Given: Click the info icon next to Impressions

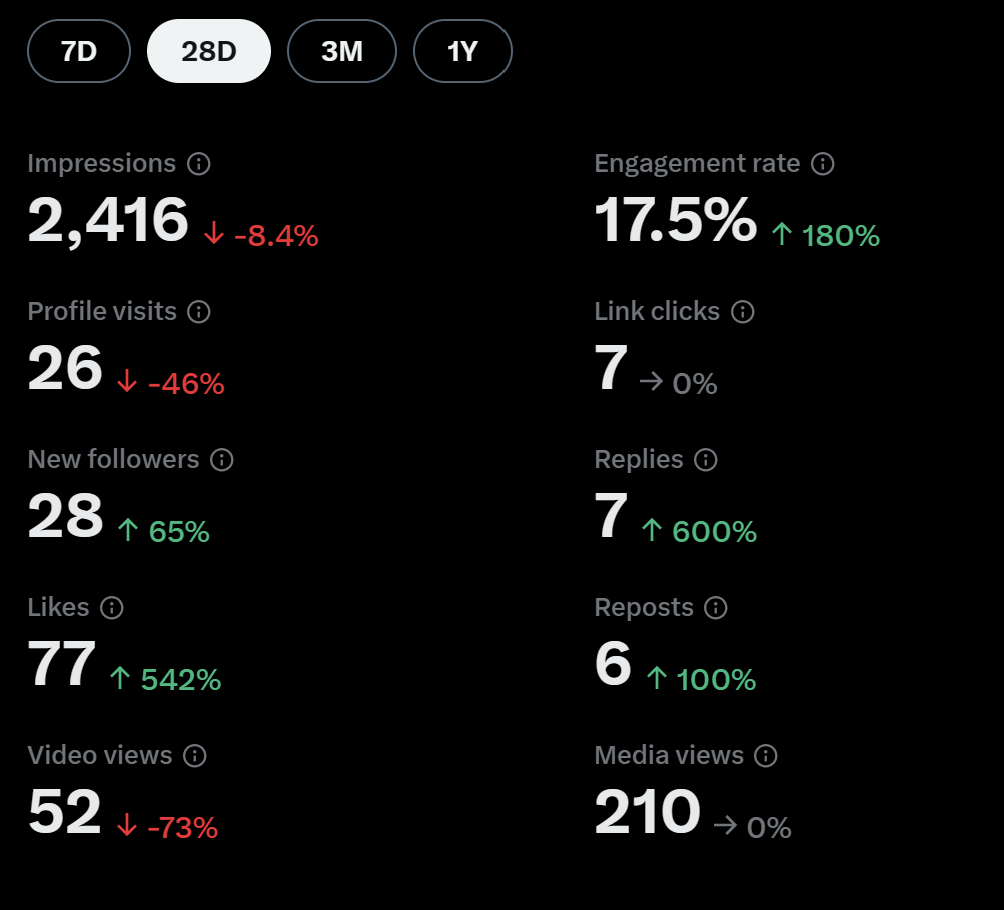Looking at the screenshot, I should coord(199,164).
